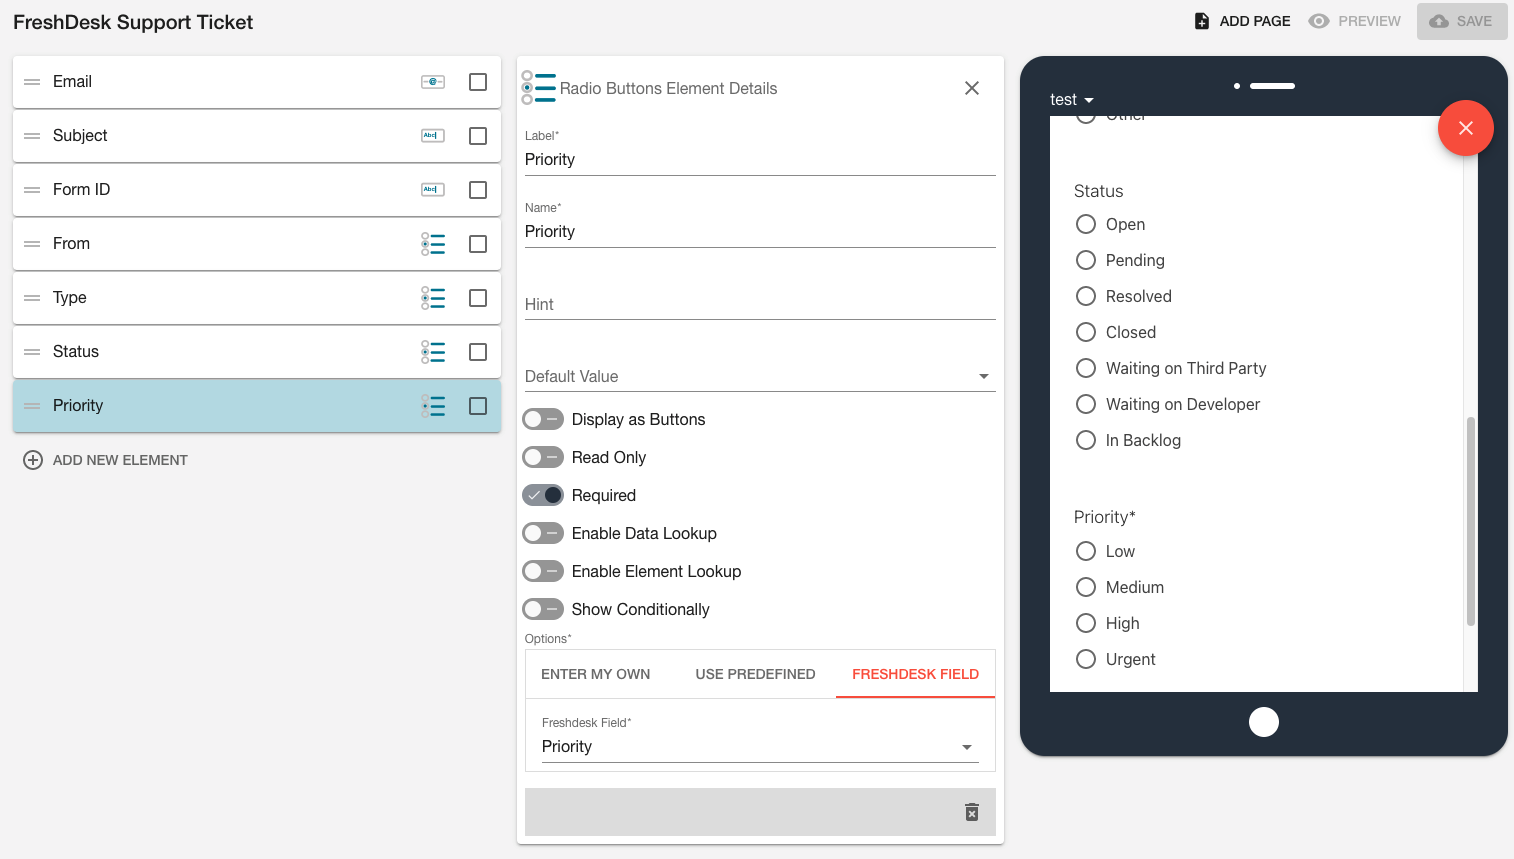Close the Radio Buttons Element Details panel
The height and width of the screenshot is (859, 1514).
[x=972, y=88]
